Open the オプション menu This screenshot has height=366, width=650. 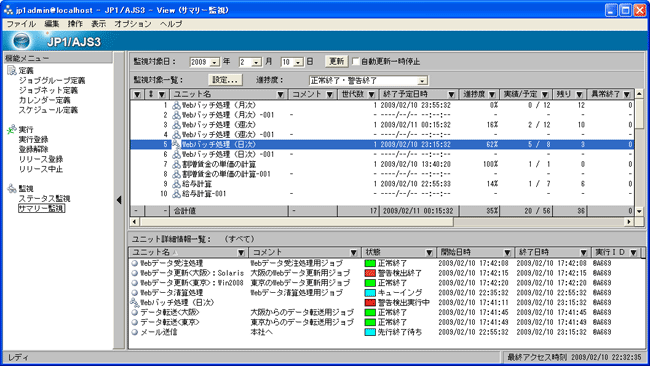[x=133, y=24]
